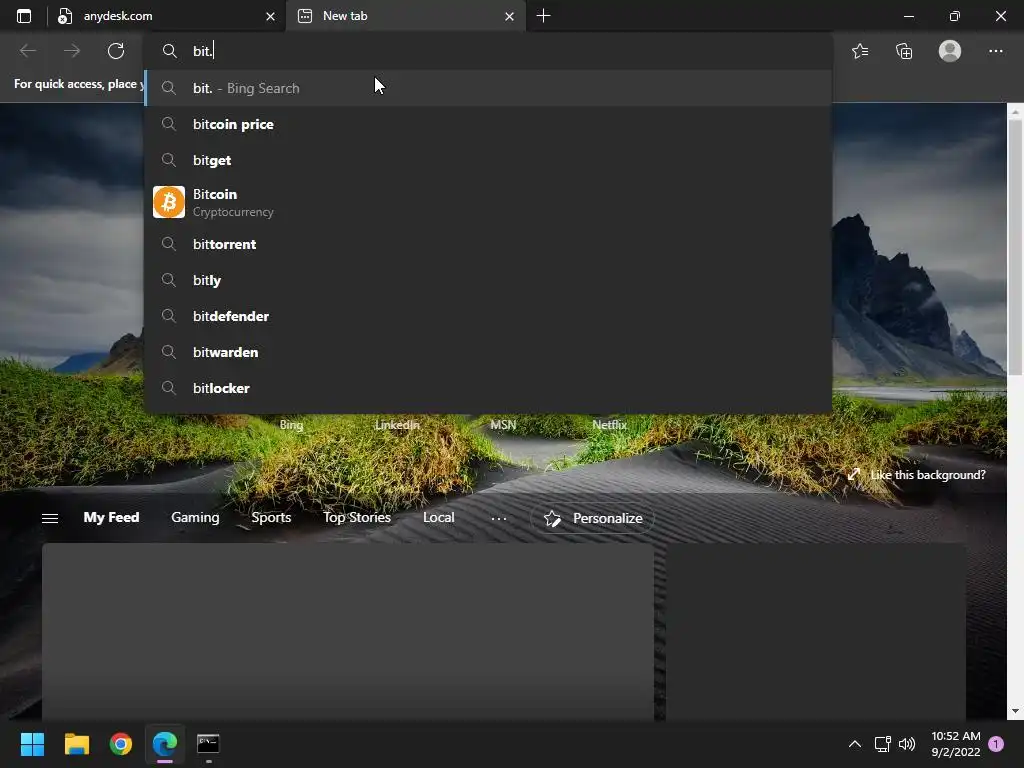Select the 'bitwarden' suggestion
Viewport: 1024px width, 768px height.
click(x=488, y=352)
